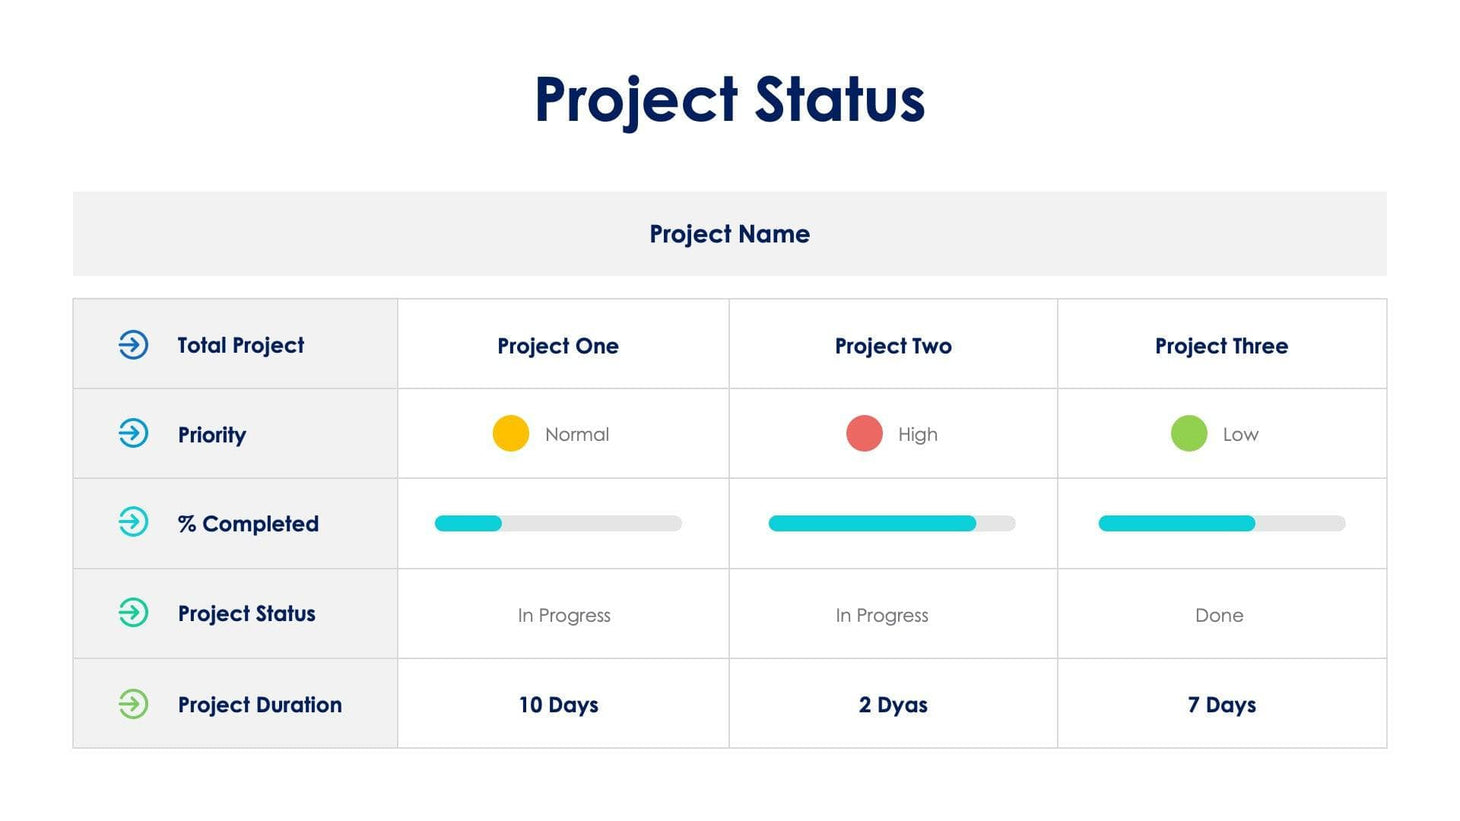
Task: Select the 10 Days duration cell
Action: click(x=558, y=705)
